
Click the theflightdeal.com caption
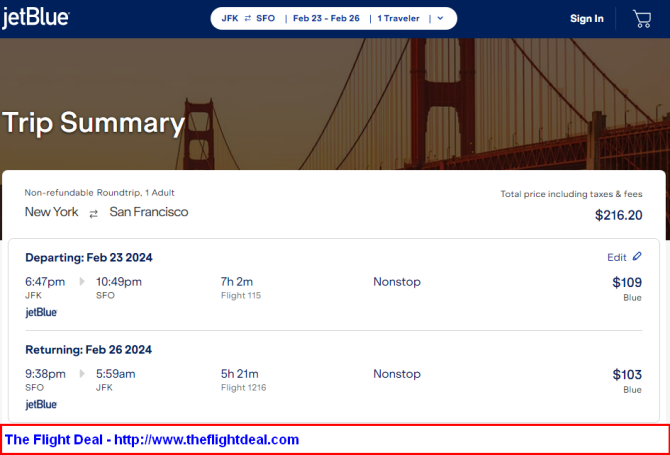[152, 440]
